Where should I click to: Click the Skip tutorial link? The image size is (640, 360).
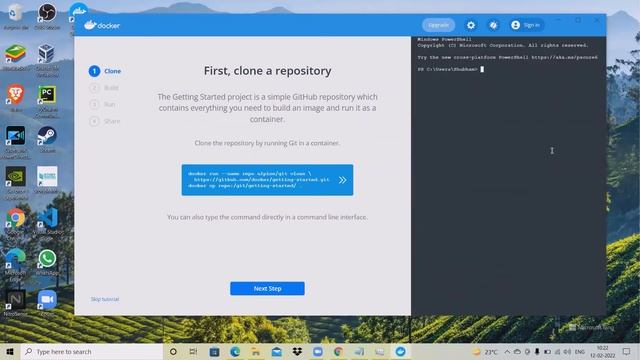[x=105, y=299]
